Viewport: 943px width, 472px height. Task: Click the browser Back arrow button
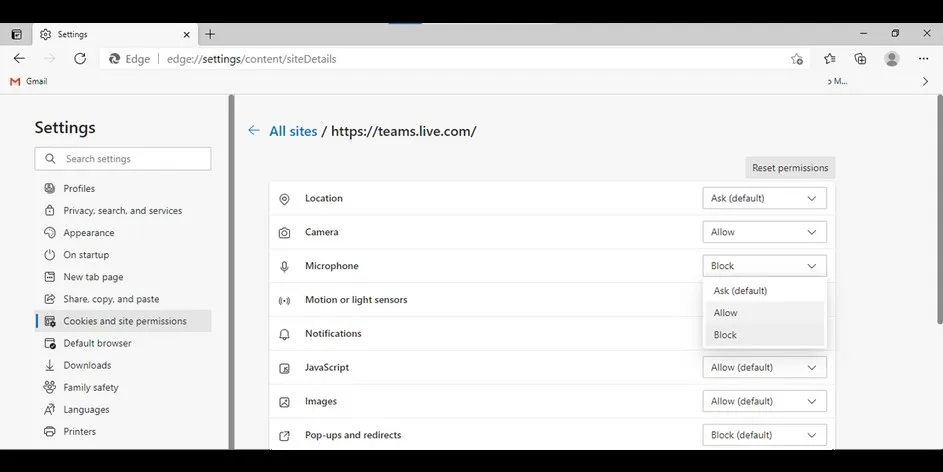pyautogui.click(x=19, y=58)
